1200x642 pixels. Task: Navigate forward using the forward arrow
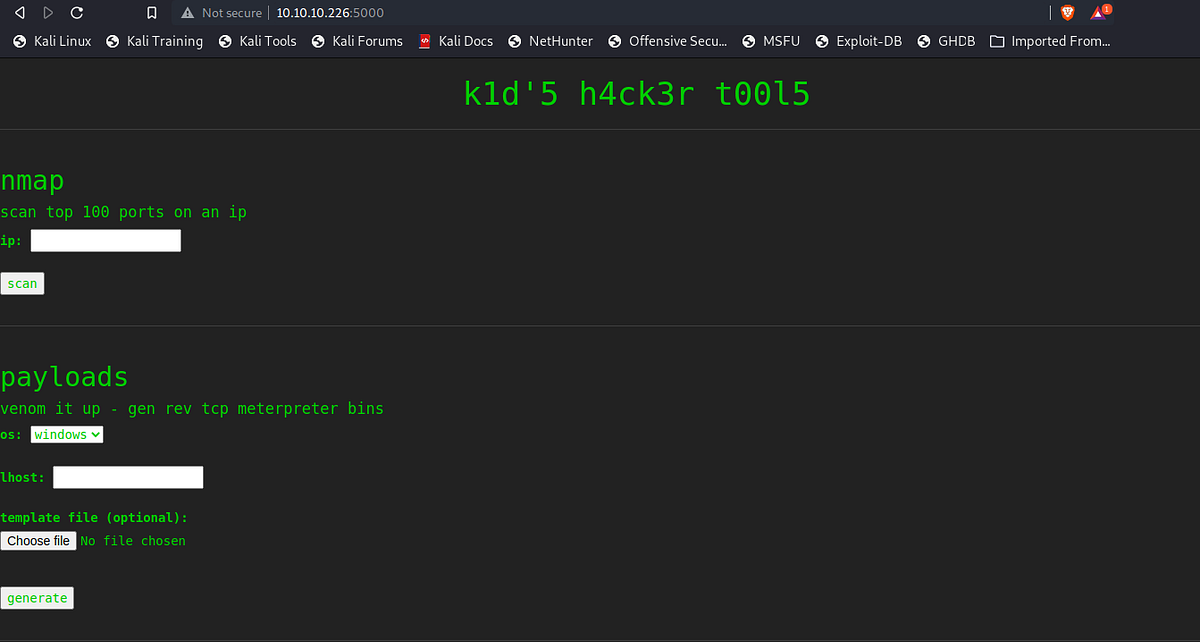click(47, 12)
